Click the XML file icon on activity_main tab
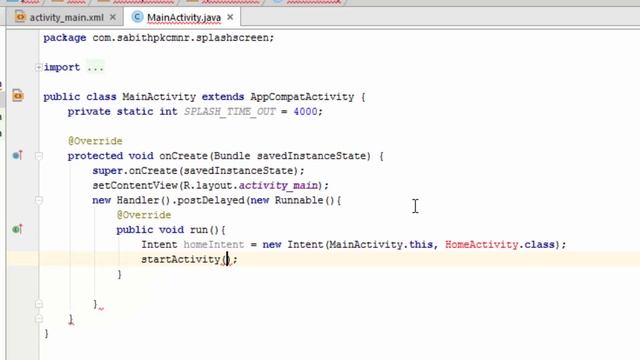Viewport: 640px width, 360px height. point(20,17)
